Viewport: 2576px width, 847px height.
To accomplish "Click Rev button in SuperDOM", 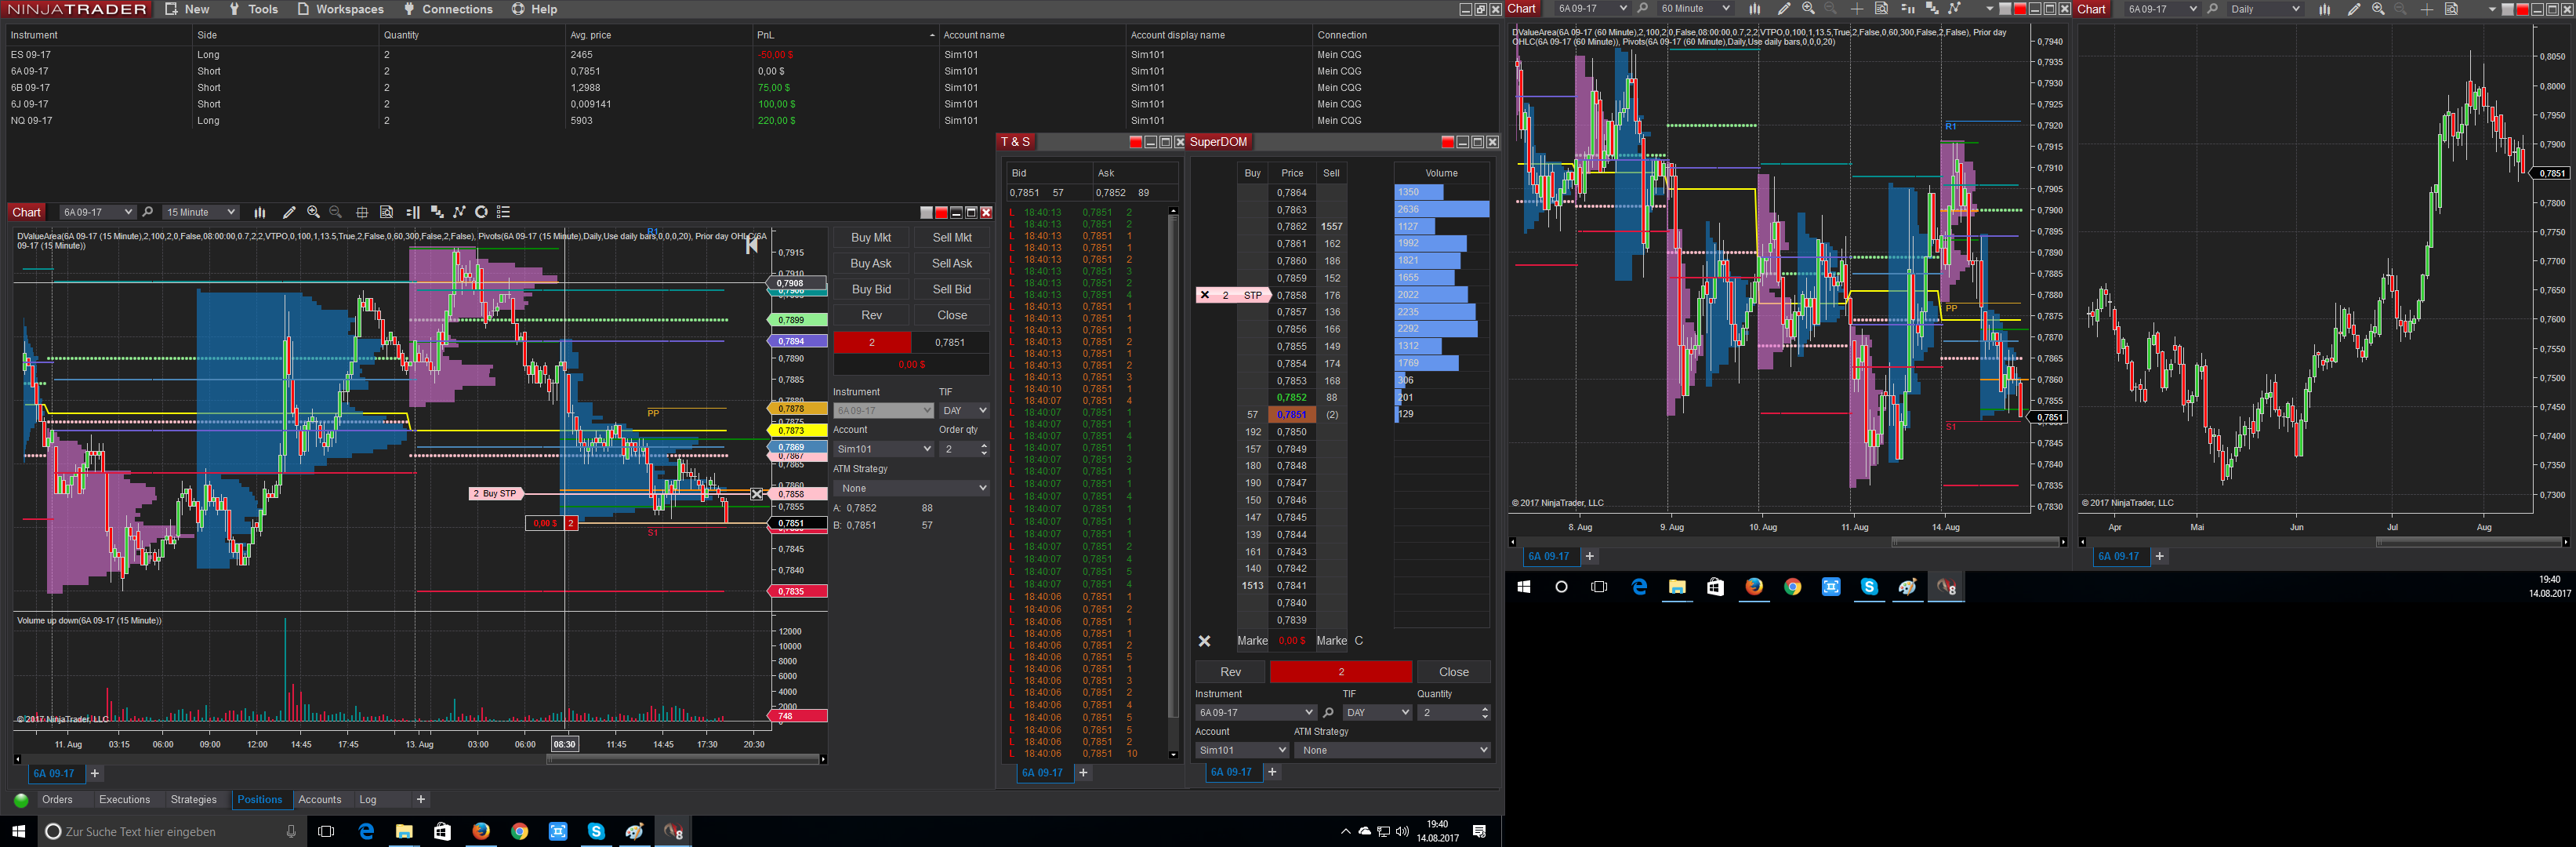I will point(1230,672).
